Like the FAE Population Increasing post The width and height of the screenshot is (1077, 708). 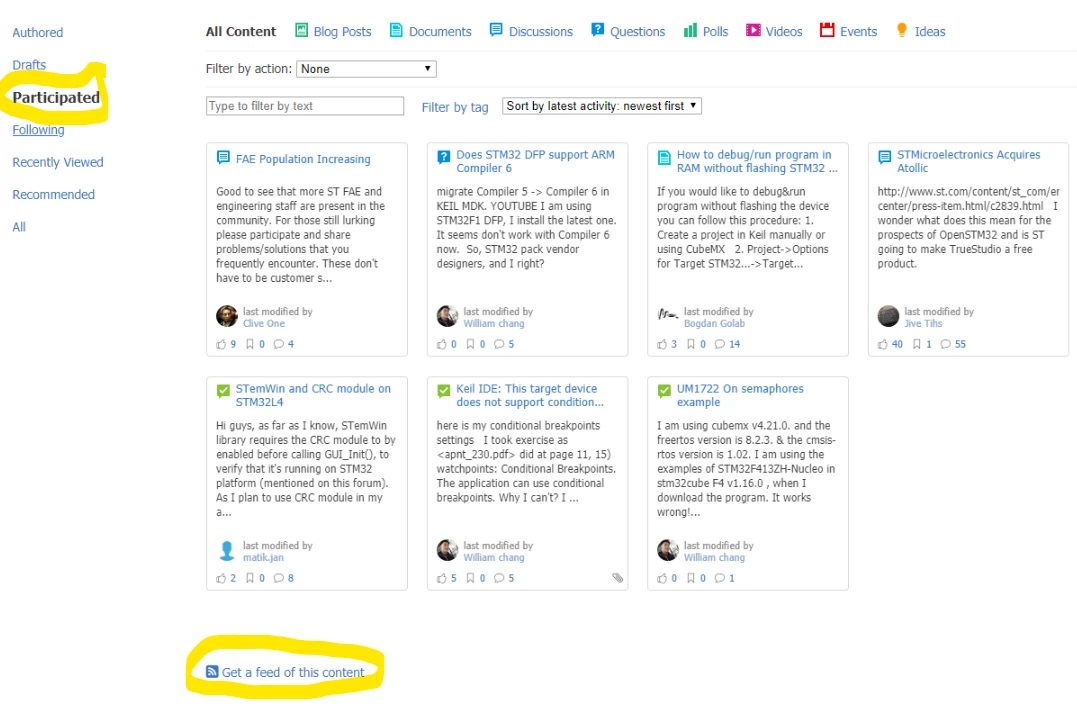[221, 344]
